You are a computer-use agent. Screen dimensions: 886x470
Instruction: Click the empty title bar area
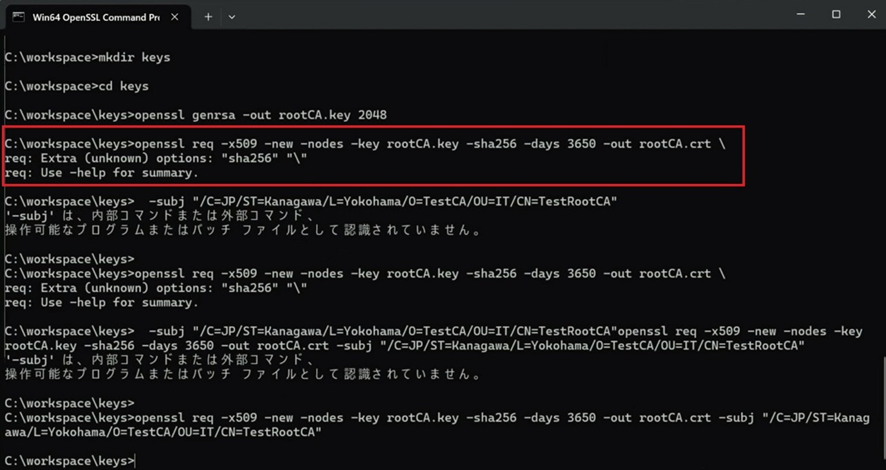(500, 15)
